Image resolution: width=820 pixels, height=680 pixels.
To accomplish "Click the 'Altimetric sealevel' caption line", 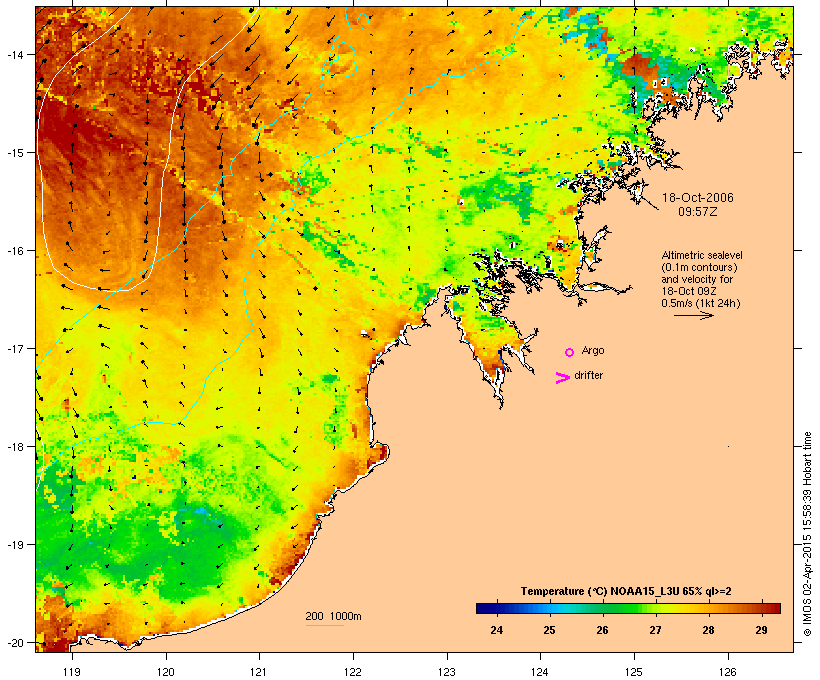I will click(x=702, y=255).
